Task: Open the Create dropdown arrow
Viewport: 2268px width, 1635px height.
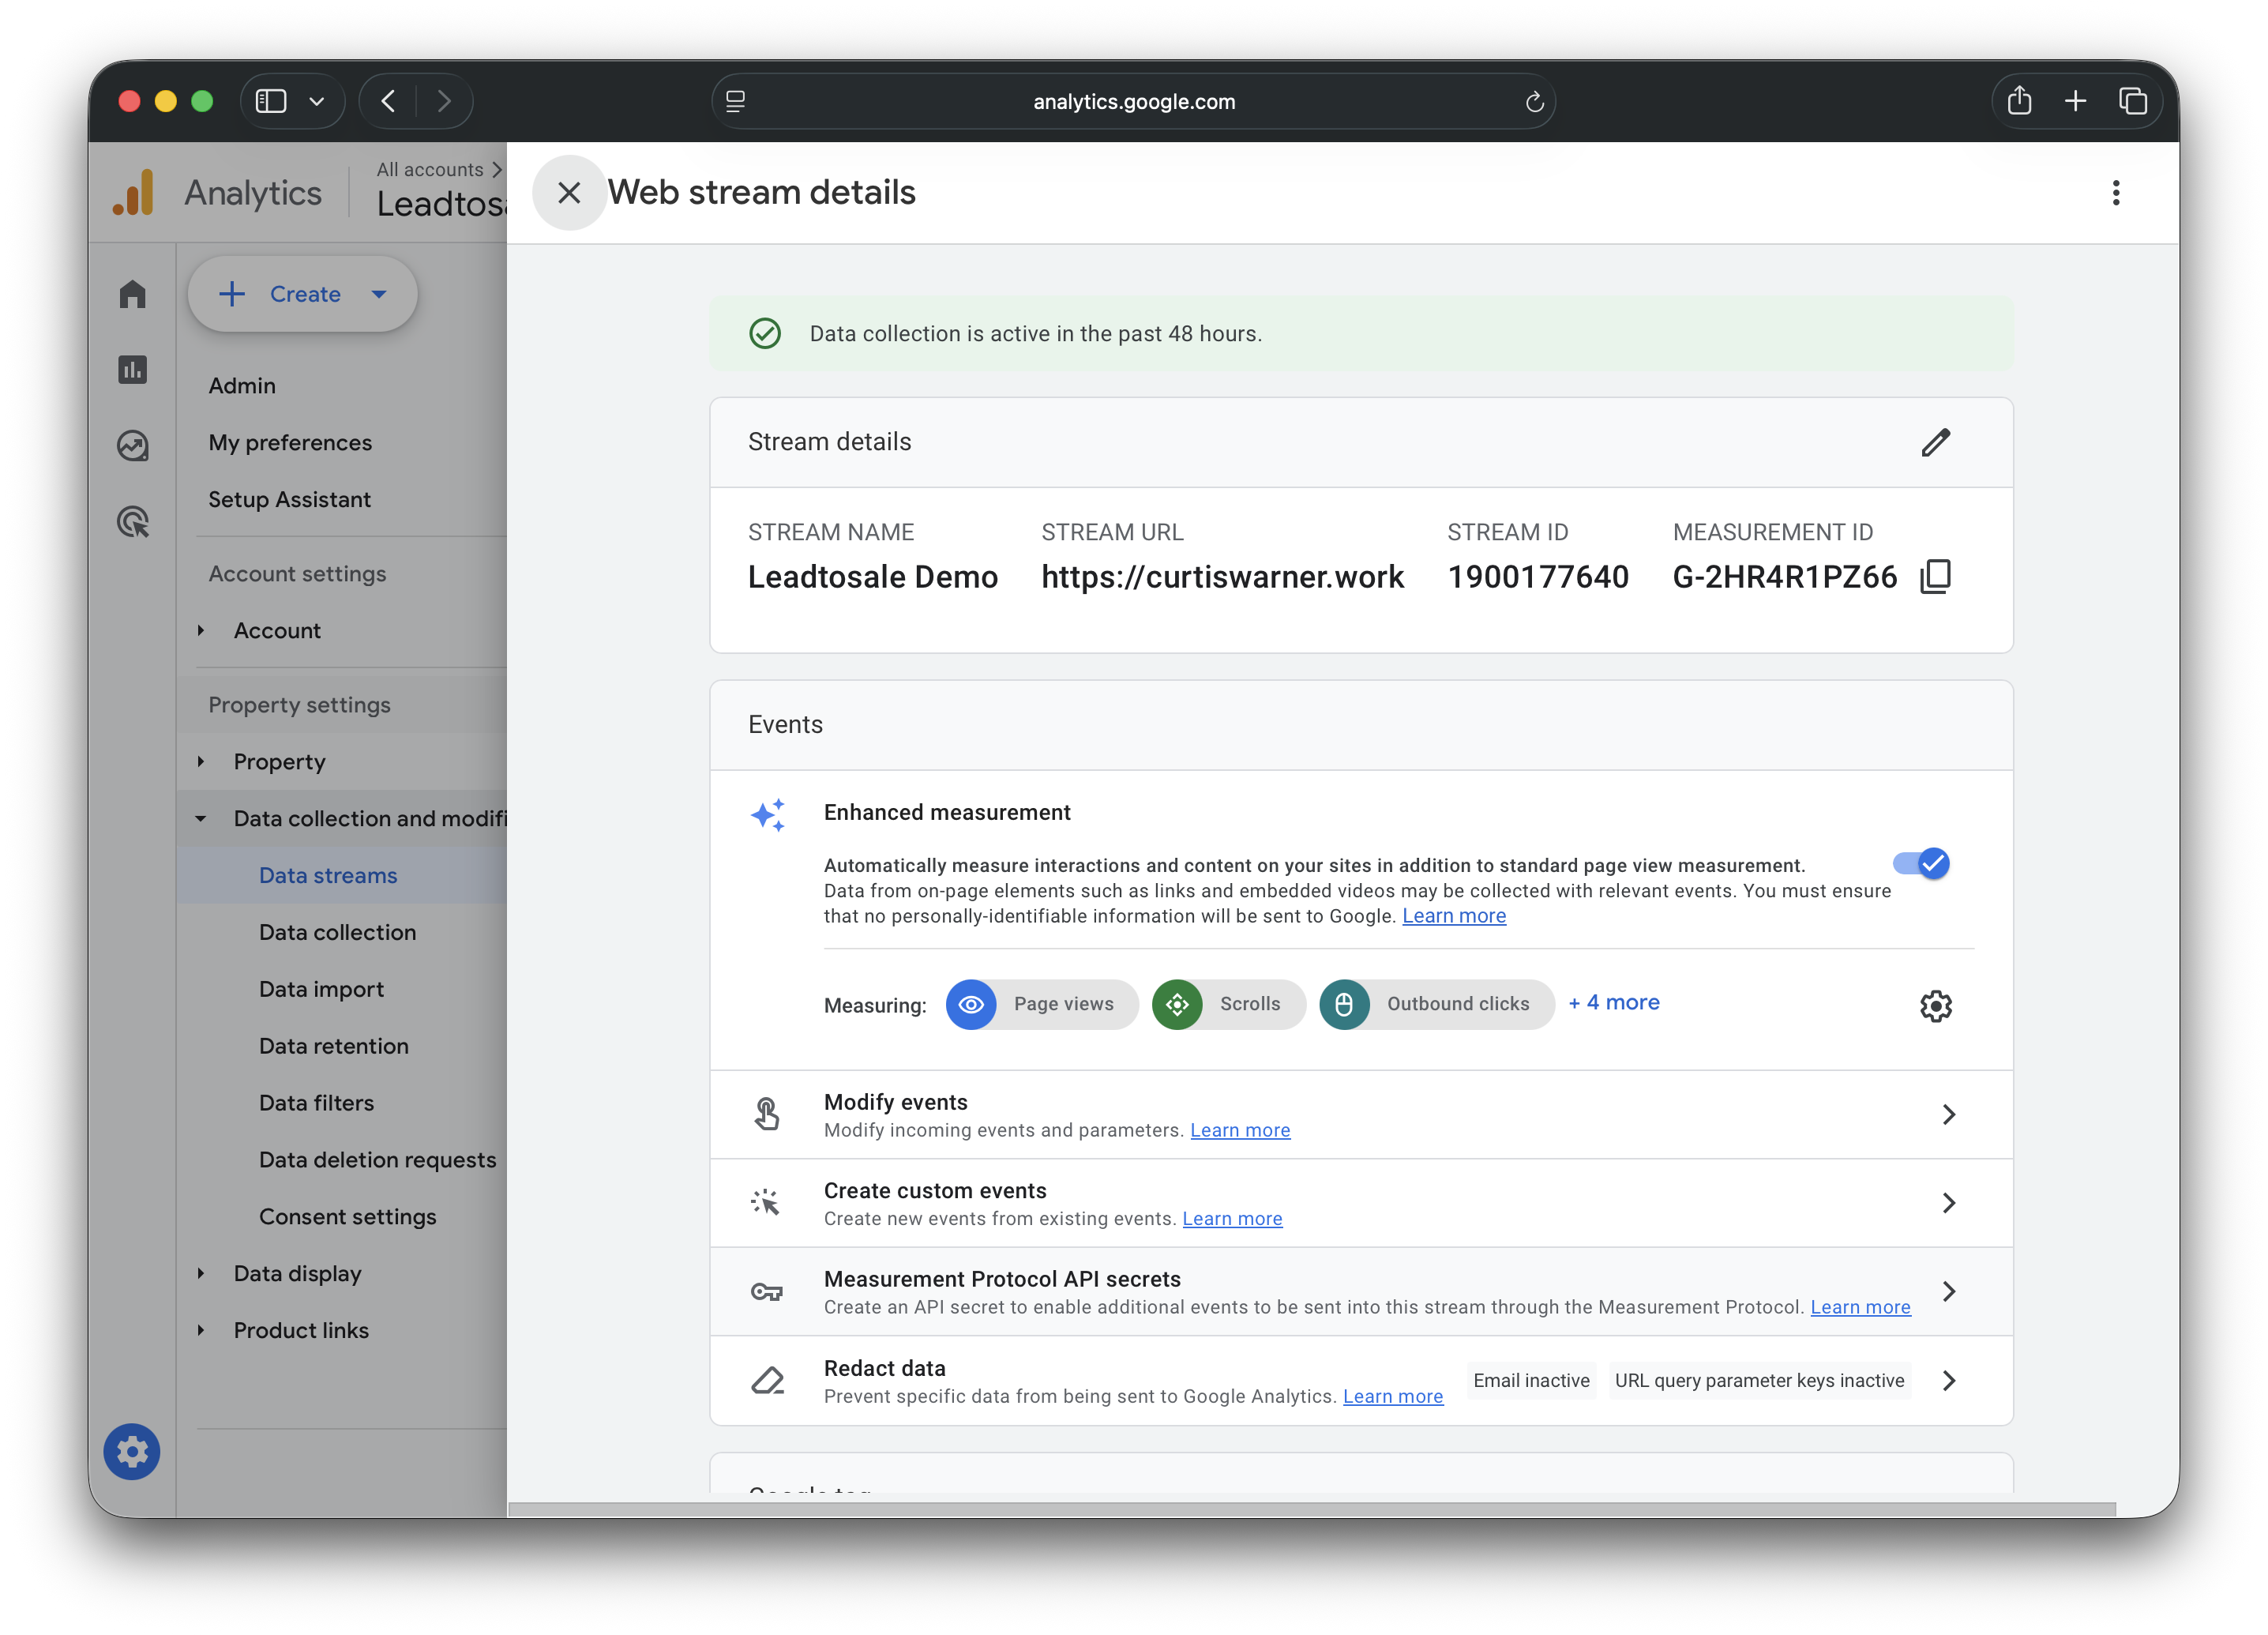Action: (379, 294)
